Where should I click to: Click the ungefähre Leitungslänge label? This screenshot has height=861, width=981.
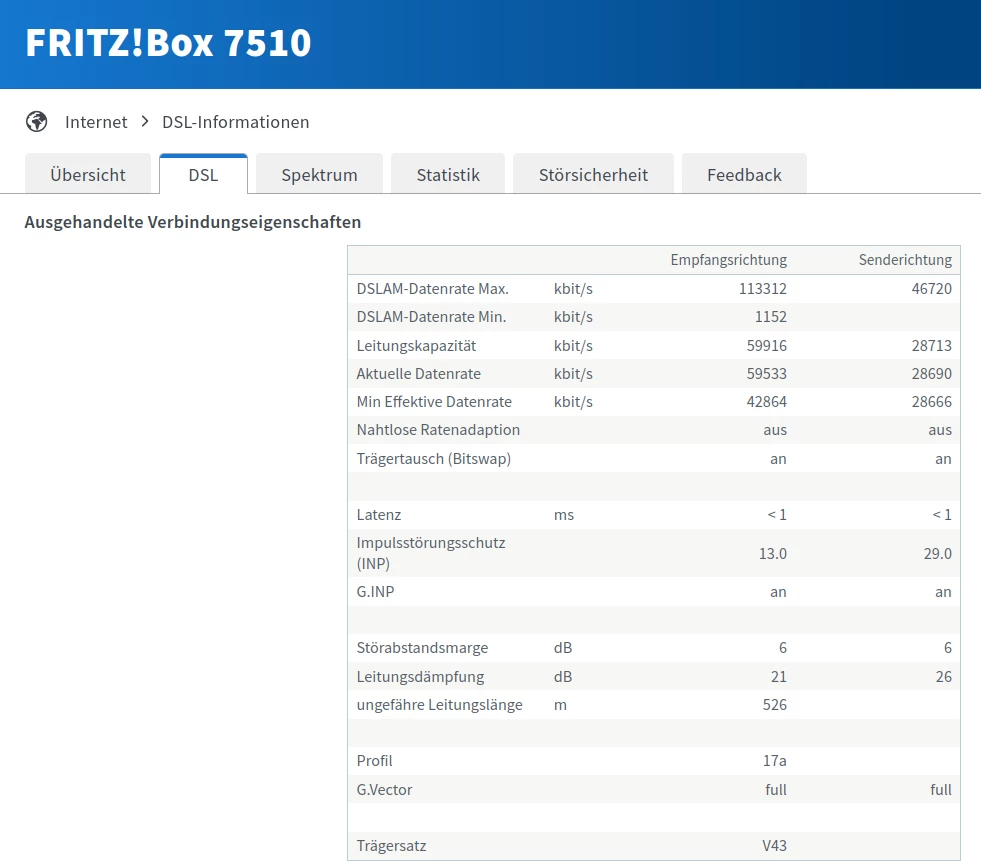coord(439,705)
